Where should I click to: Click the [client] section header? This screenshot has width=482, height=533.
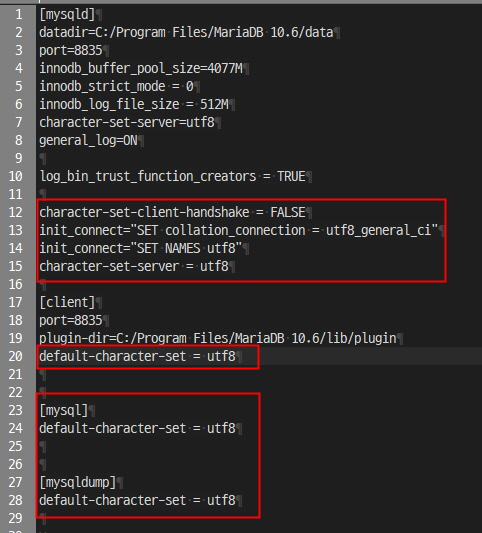[x=67, y=303]
